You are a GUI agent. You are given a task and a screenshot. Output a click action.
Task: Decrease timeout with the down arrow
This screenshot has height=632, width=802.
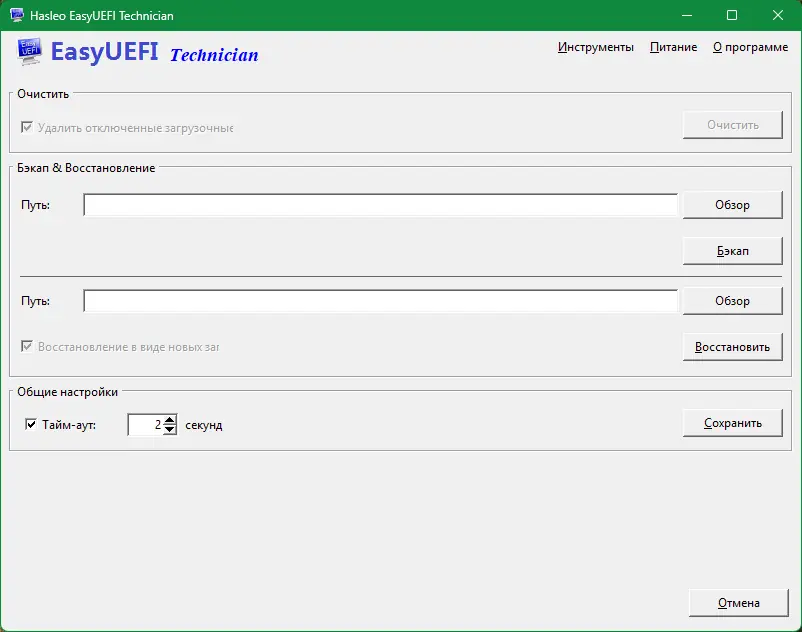170,430
